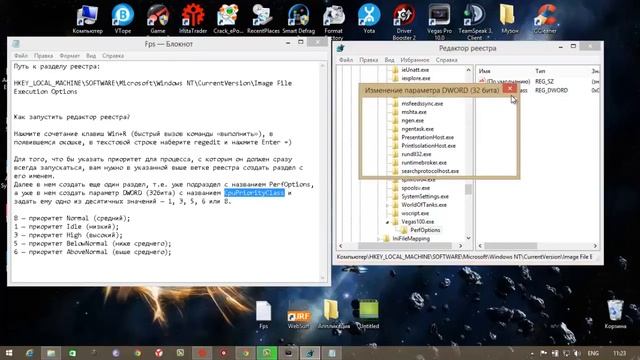Open the Мусор desktop folder

click(509, 18)
